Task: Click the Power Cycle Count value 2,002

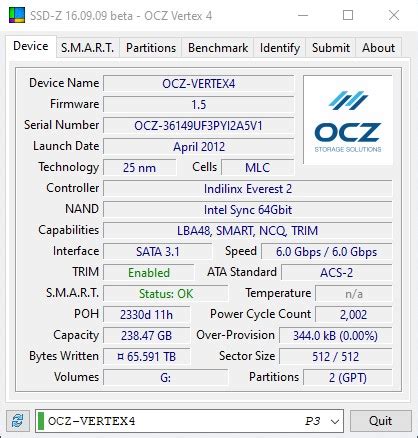Action: tap(354, 315)
